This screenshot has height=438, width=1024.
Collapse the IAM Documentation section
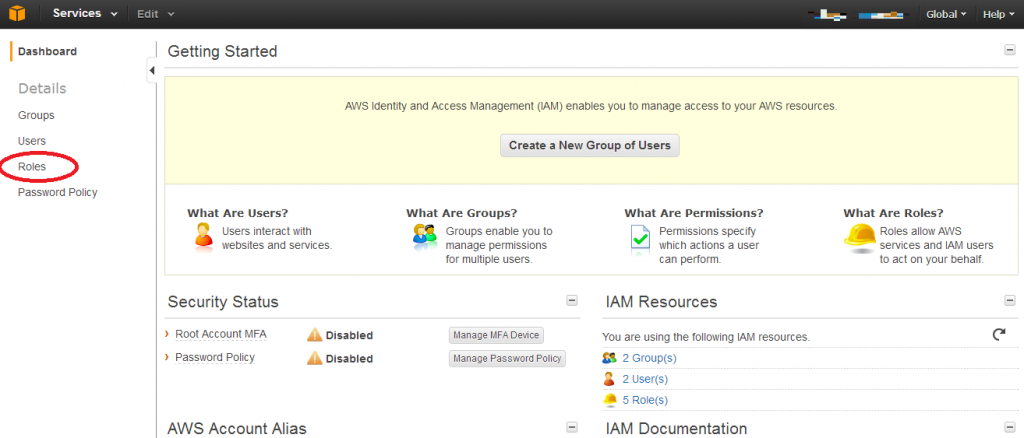[1010, 428]
